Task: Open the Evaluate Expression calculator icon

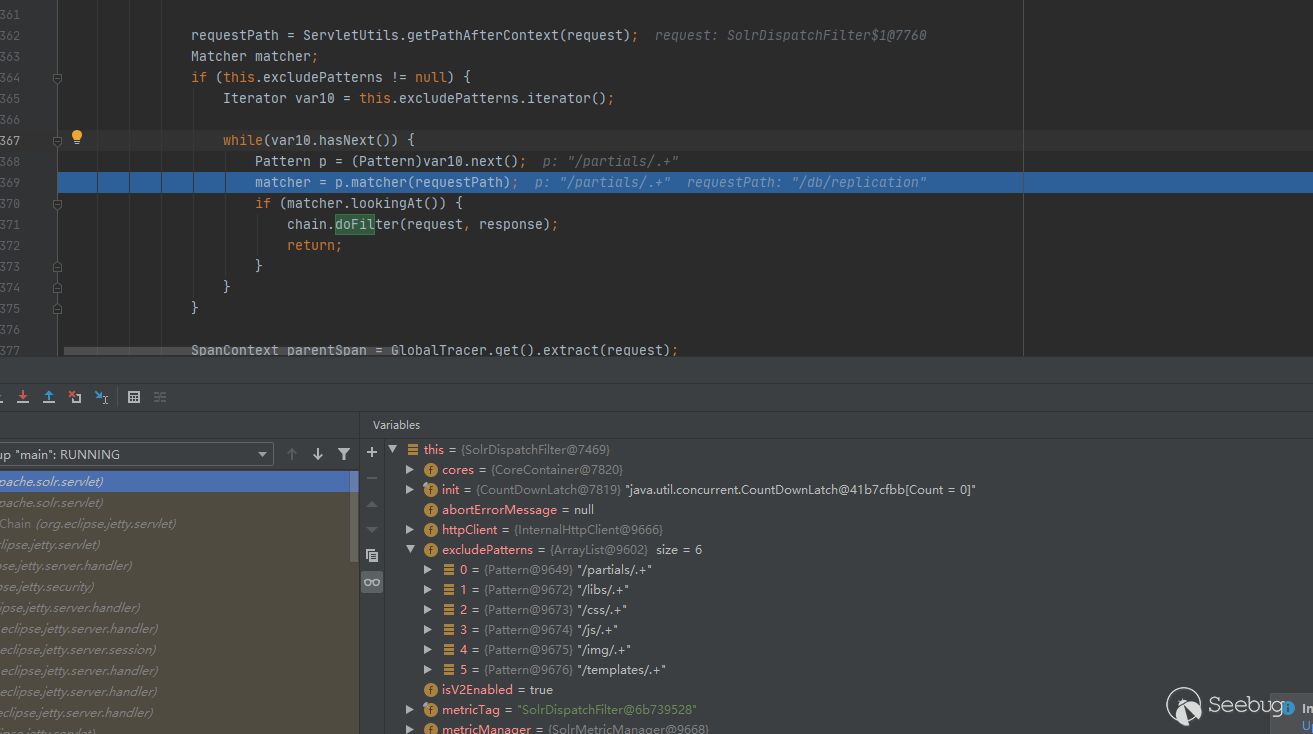Action: [x=134, y=397]
